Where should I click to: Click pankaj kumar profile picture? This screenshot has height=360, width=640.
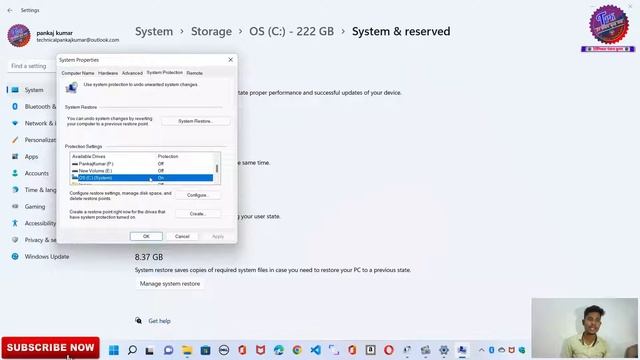click(x=19, y=36)
